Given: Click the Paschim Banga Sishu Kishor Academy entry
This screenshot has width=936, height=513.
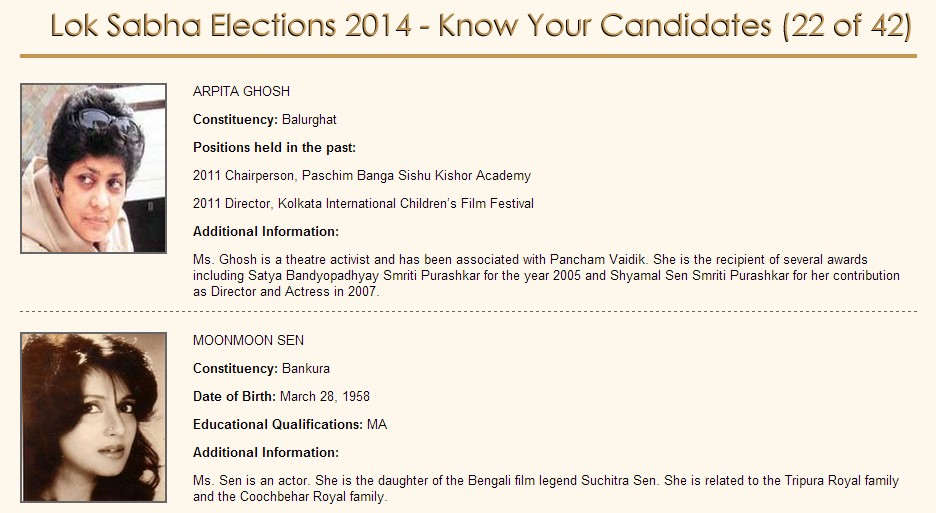Looking at the screenshot, I should click(361, 176).
